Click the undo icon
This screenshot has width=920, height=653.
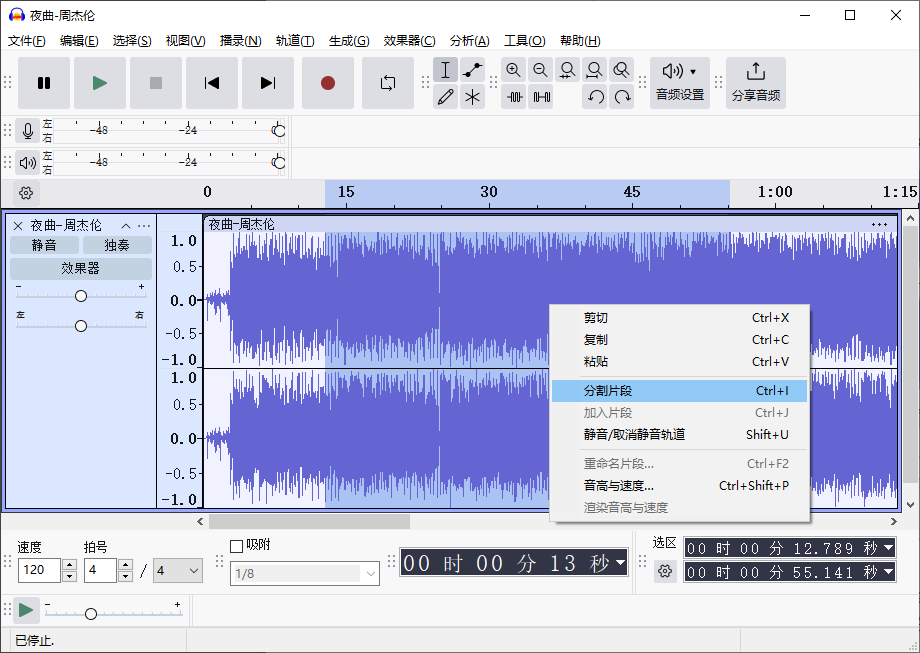[x=594, y=97]
